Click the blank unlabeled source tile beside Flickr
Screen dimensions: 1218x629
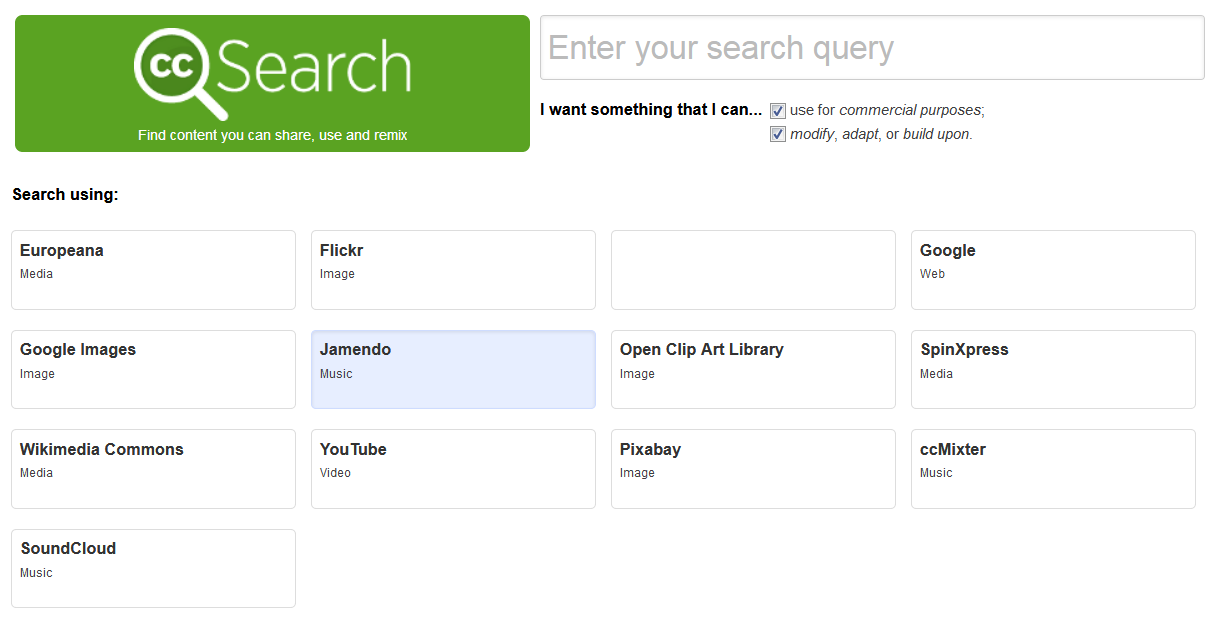pyautogui.click(x=753, y=270)
